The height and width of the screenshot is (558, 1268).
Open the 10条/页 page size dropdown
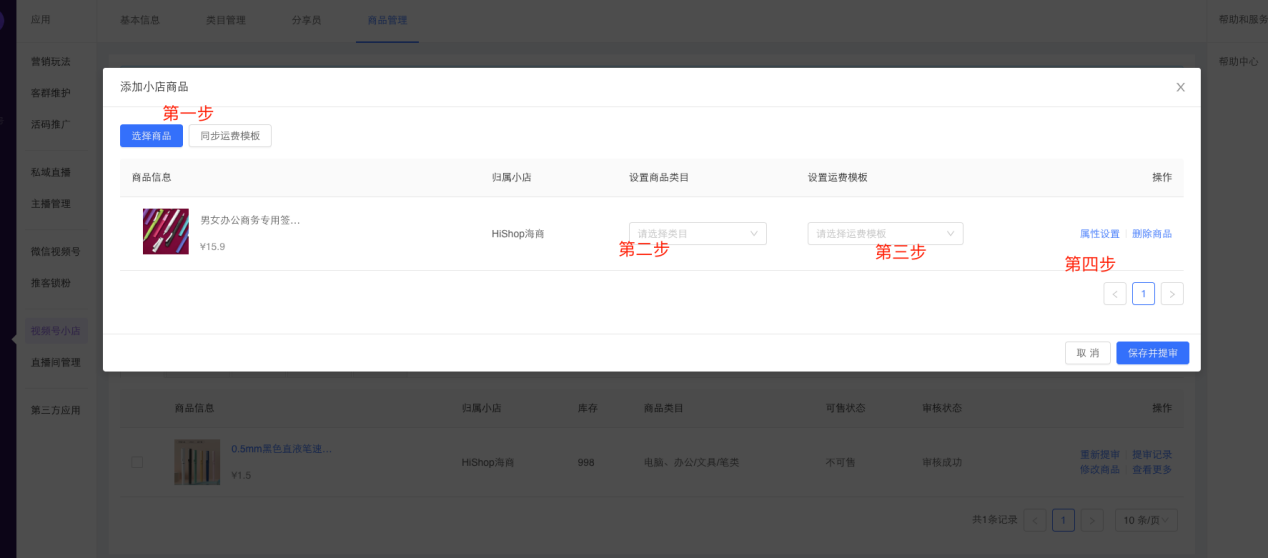[x=1145, y=520]
